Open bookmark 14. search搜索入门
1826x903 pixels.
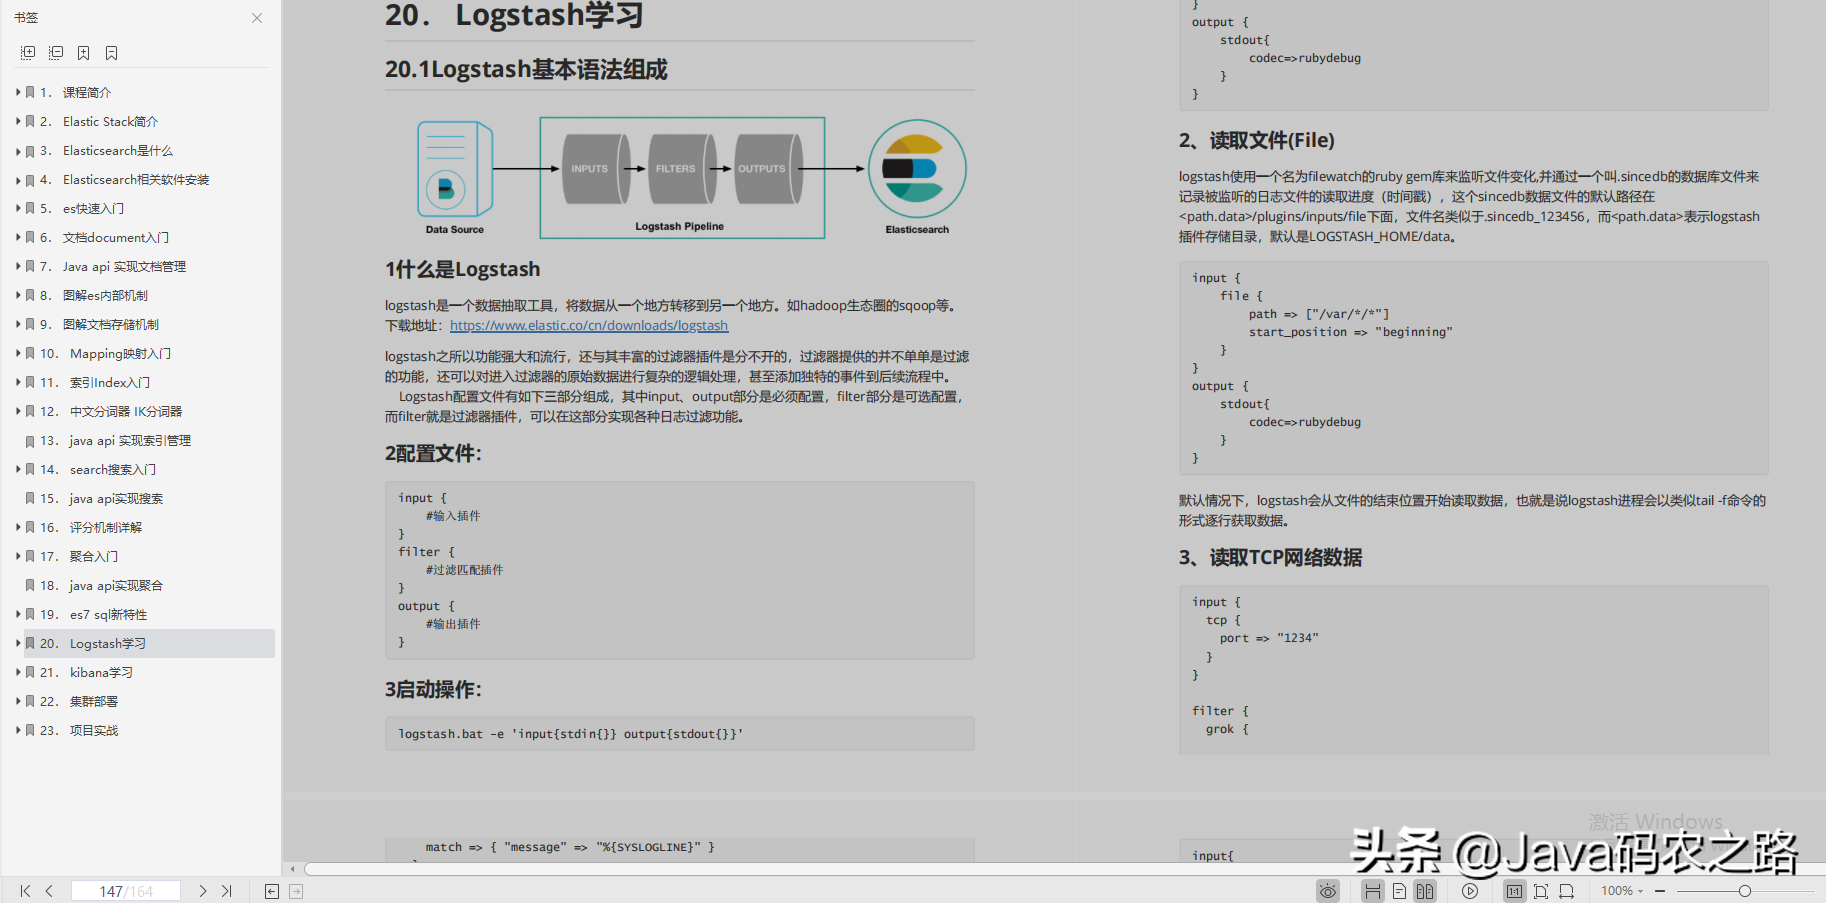[98, 469]
